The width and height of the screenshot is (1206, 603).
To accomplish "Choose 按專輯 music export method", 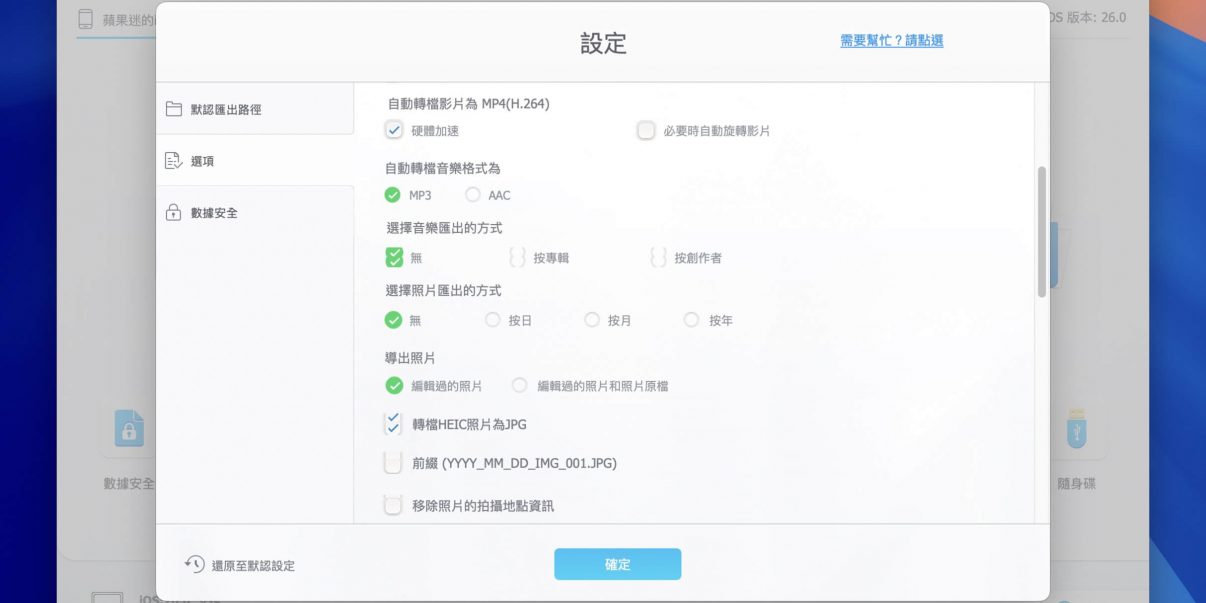I will 517,258.
